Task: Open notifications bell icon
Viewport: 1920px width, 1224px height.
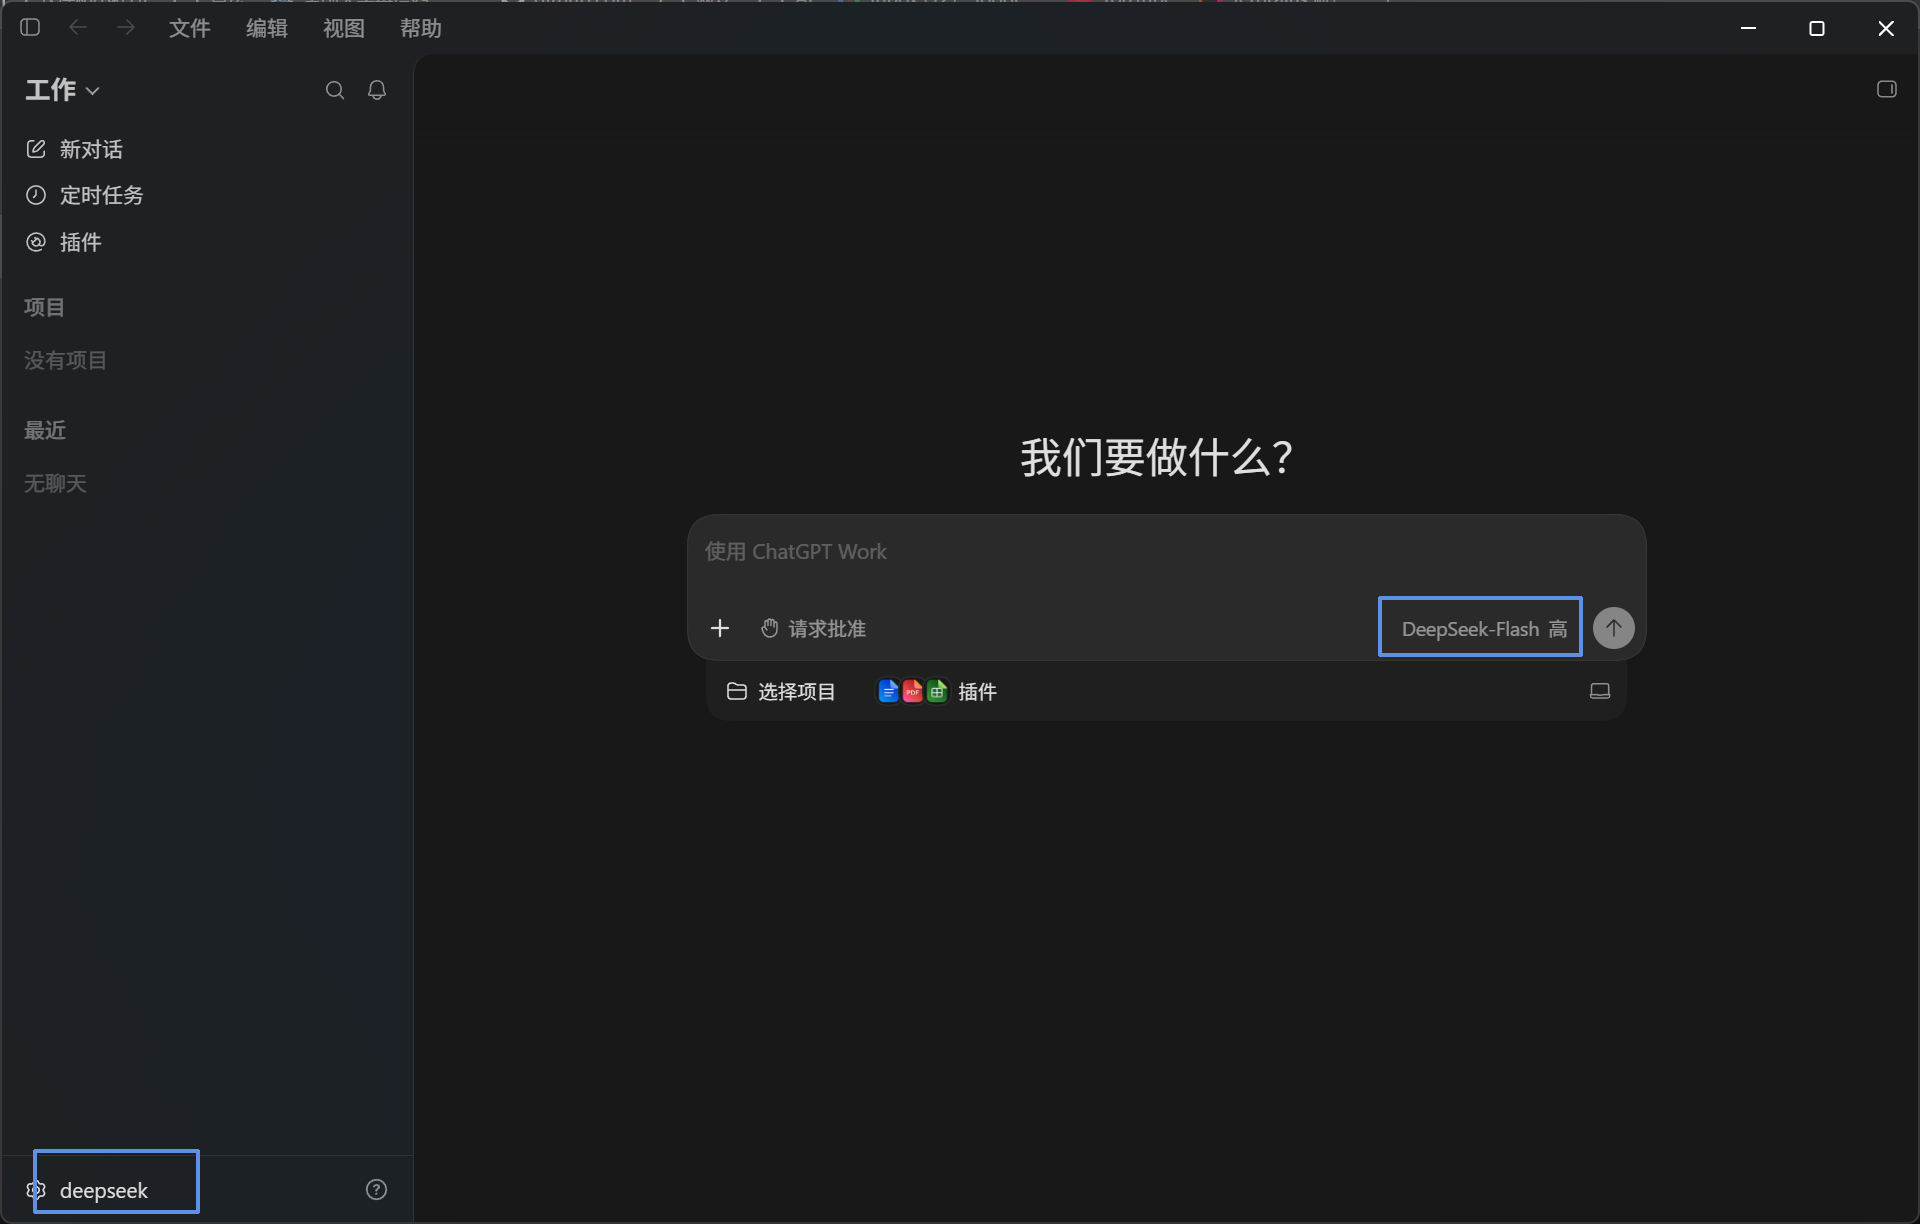Action: pyautogui.click(x=377, y=90)
